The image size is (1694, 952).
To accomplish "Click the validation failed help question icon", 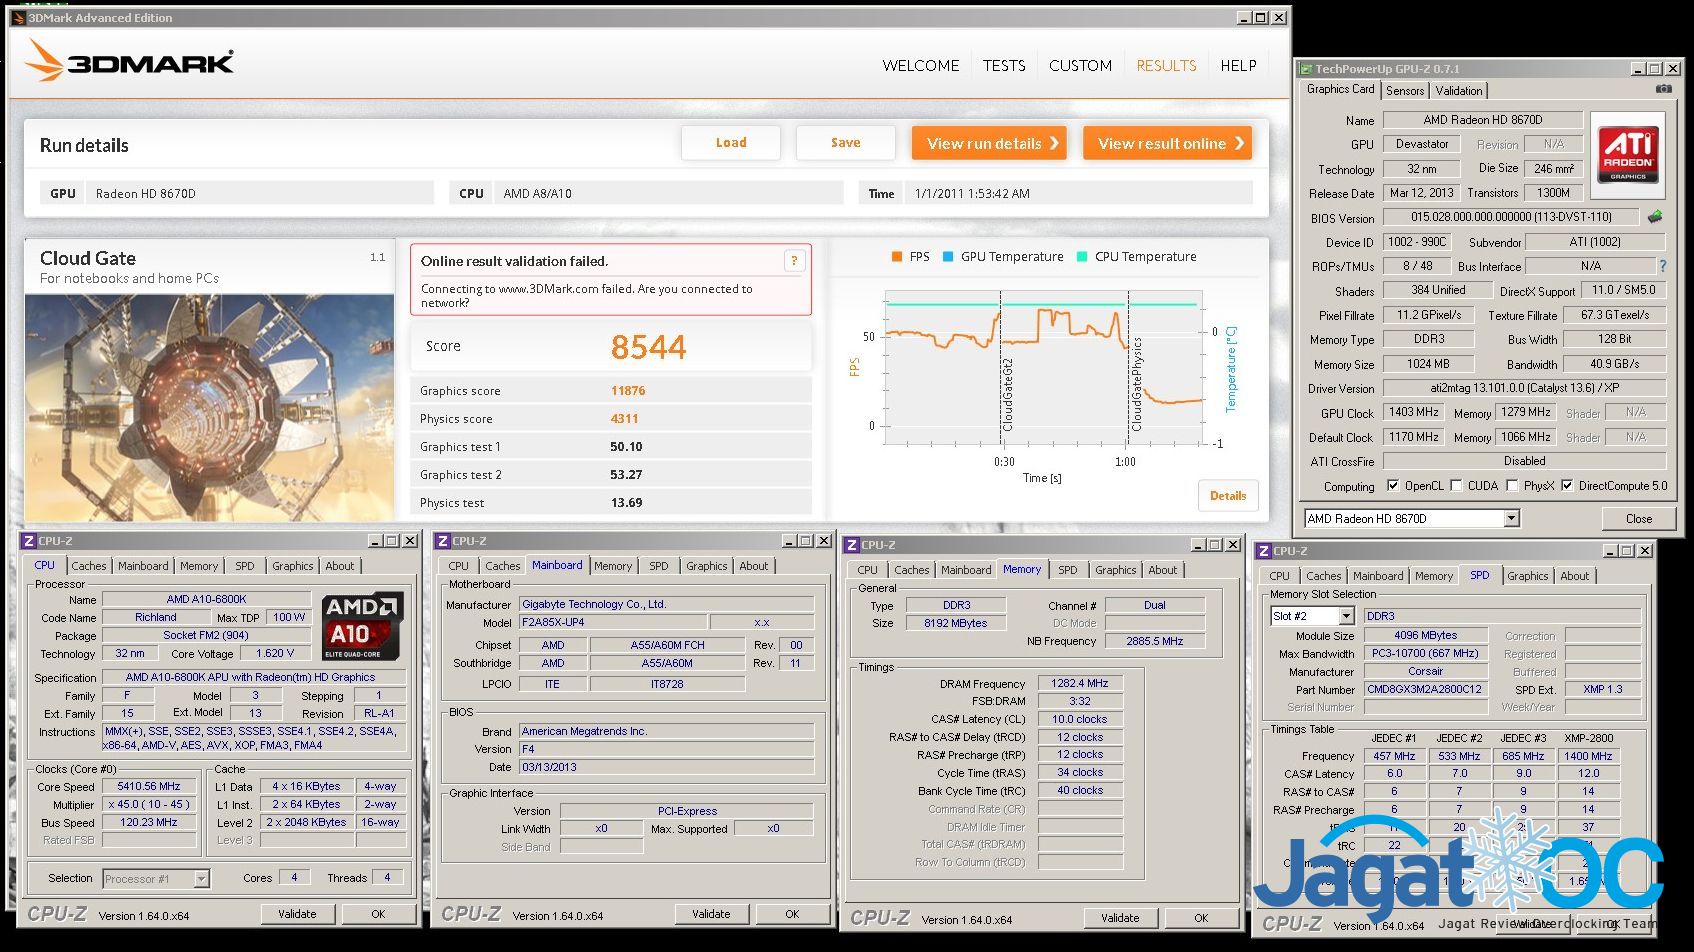I will pyautogui.click(x=794, y=261).
